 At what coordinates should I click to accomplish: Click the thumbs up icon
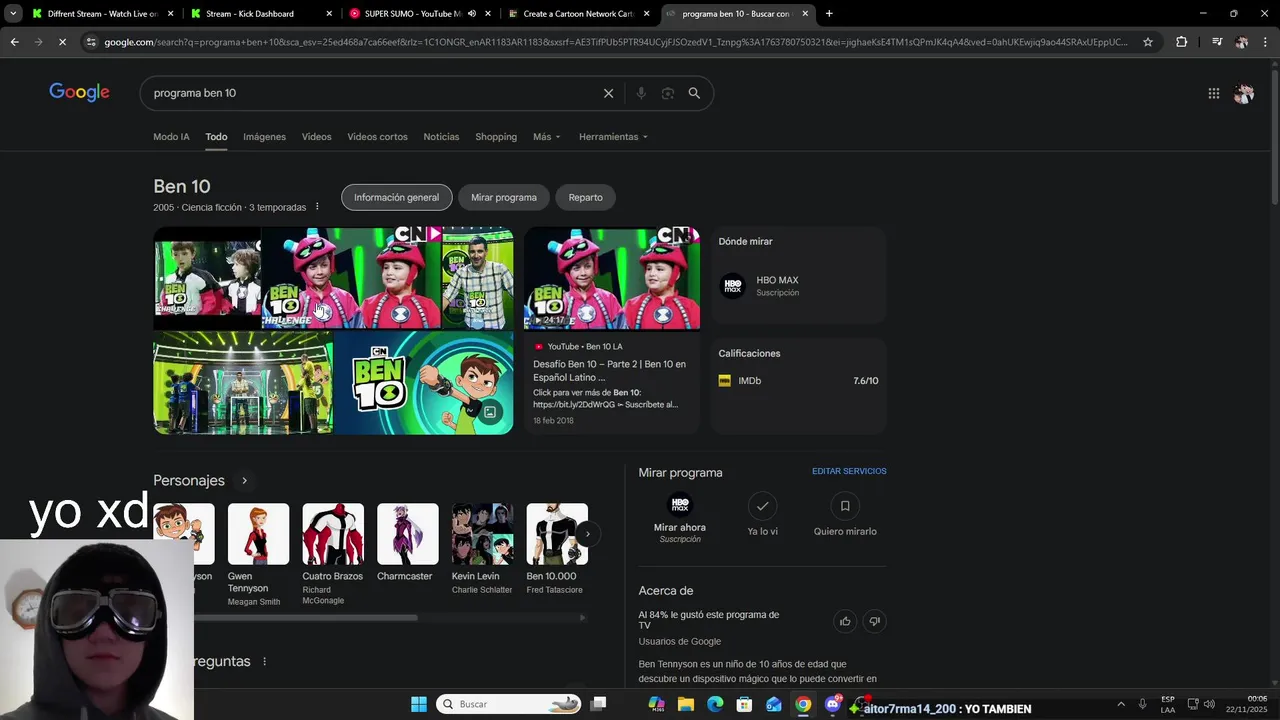pos(845,621)
